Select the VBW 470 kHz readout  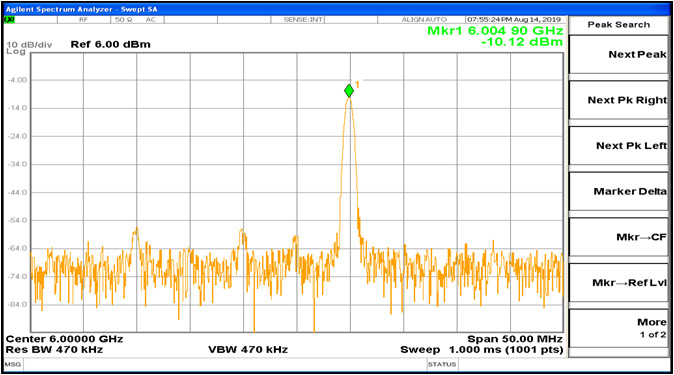click(x=248, y=350)
